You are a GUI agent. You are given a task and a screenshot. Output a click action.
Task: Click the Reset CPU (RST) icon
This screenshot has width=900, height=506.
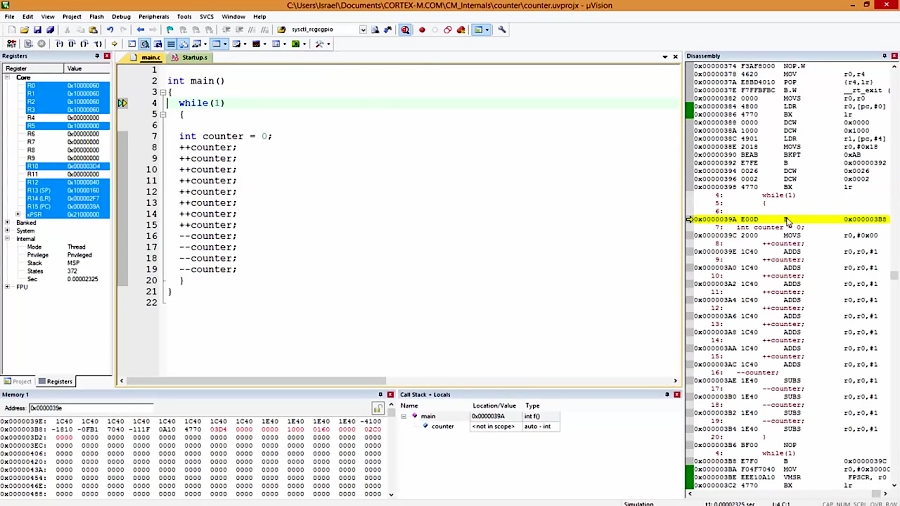[10, 44]
